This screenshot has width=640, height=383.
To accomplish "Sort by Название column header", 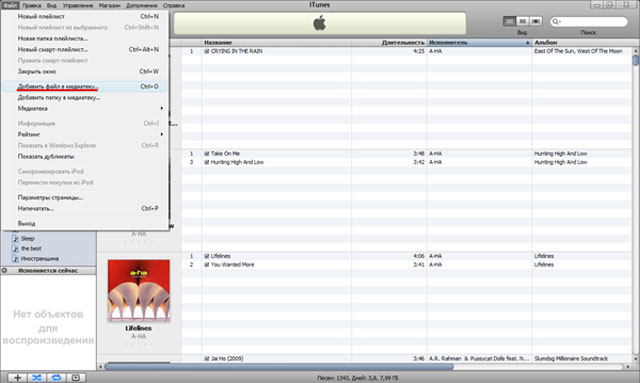I will click(276, 42).
